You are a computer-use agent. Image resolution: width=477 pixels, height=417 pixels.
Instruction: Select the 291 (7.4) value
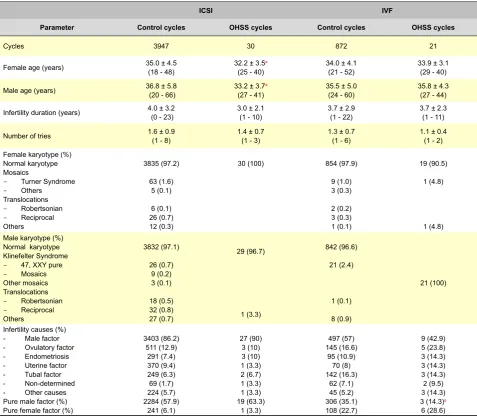tap(161, 357)
